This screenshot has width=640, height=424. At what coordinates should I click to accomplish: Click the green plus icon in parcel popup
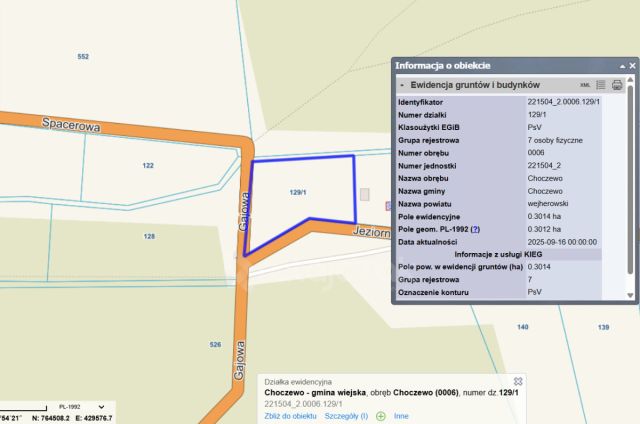(381, 416)
